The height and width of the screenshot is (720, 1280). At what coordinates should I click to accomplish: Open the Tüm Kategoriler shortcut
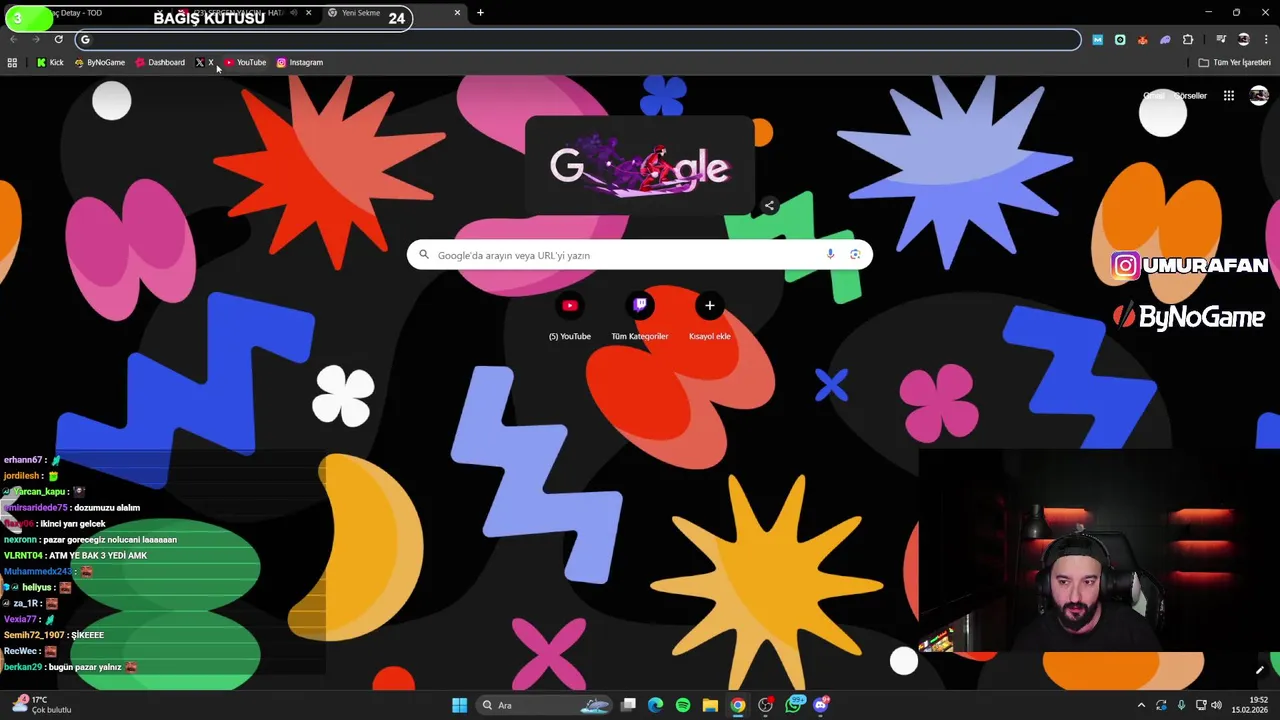(640, 317)
